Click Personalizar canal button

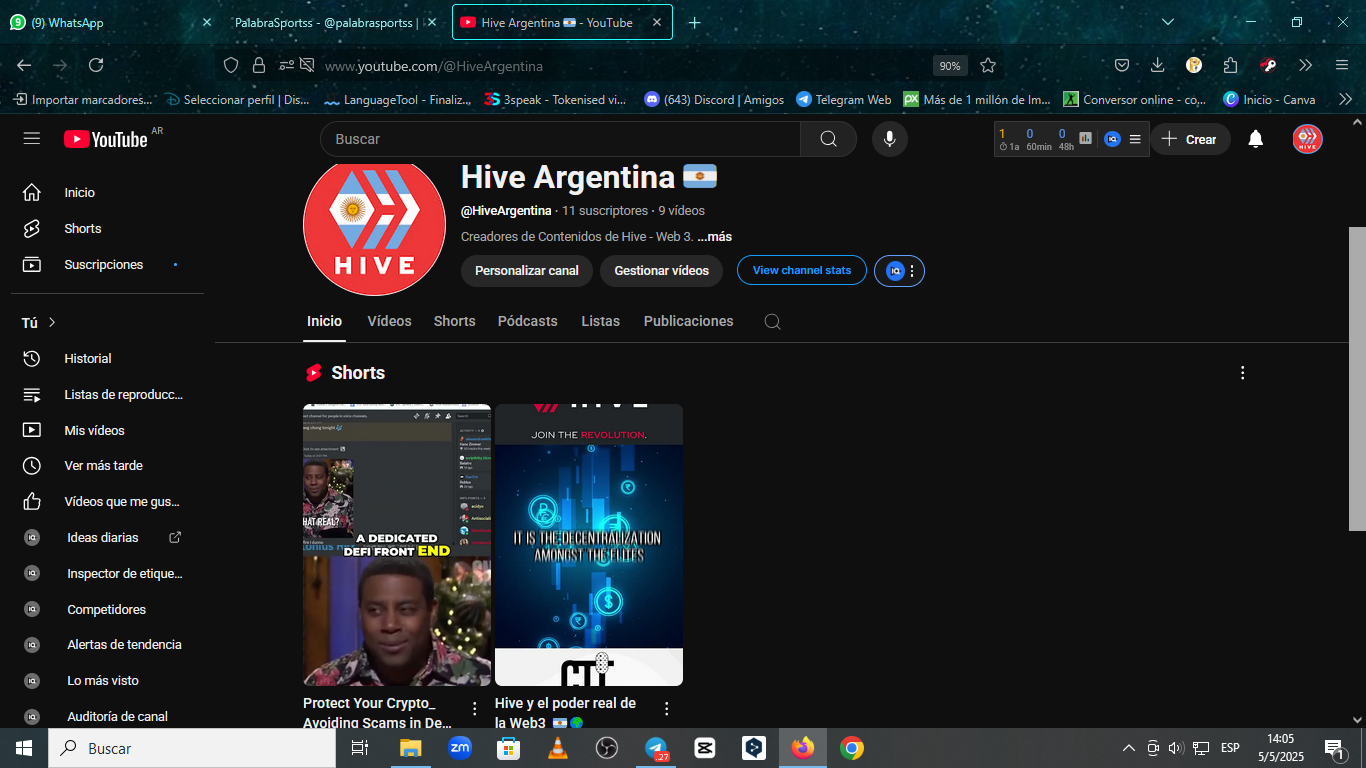(x=527, y=271)
